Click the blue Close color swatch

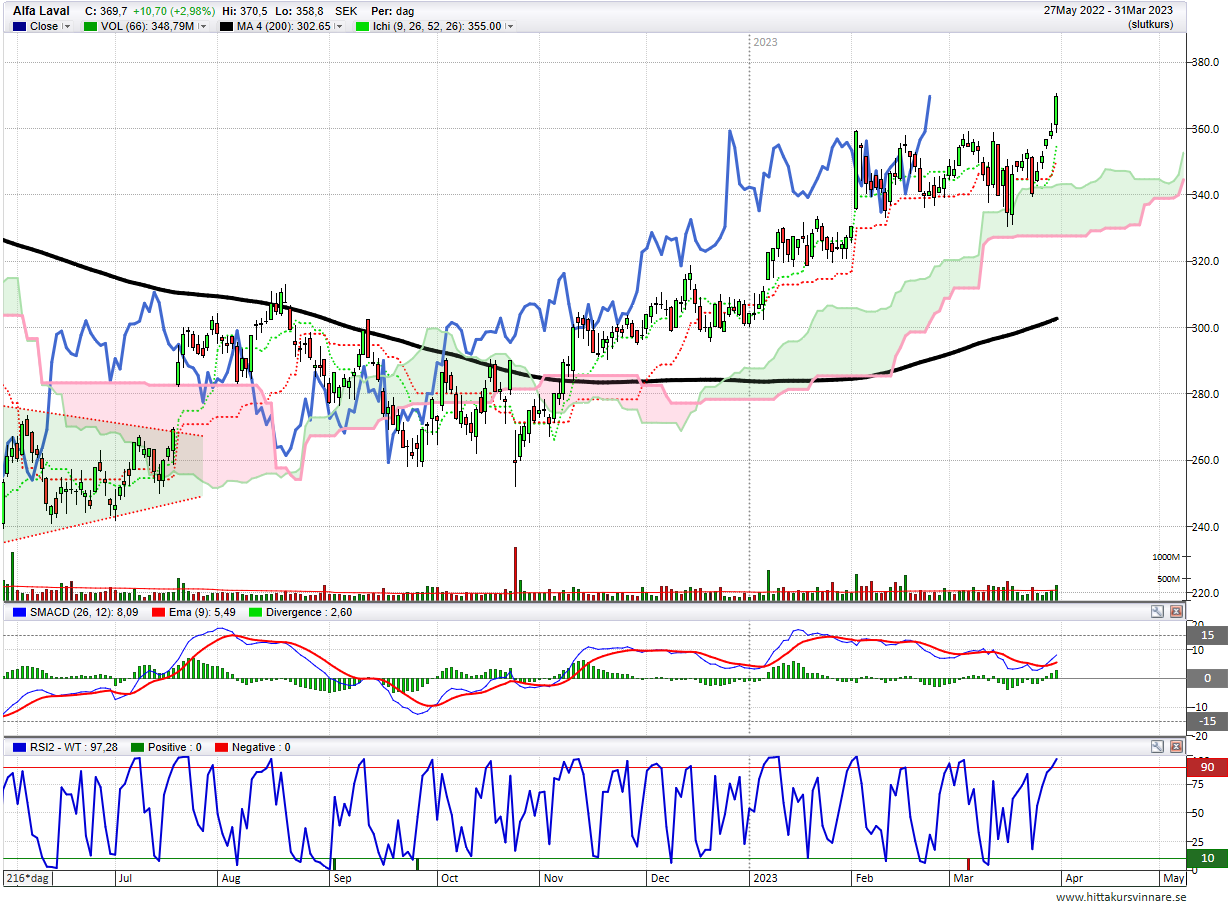click(19, 27)
